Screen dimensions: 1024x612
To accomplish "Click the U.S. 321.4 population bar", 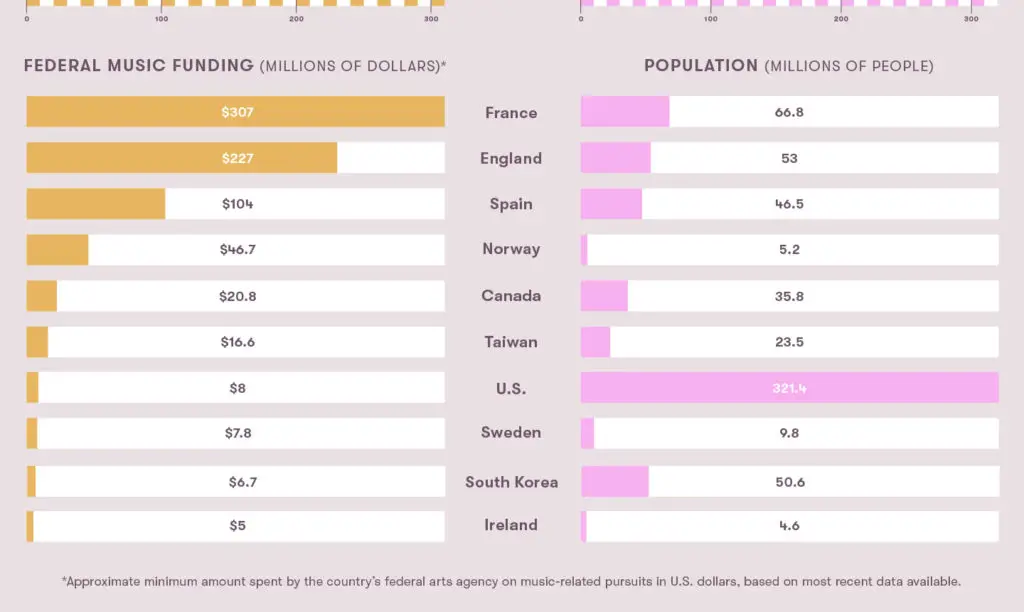I will click(790, 388).
